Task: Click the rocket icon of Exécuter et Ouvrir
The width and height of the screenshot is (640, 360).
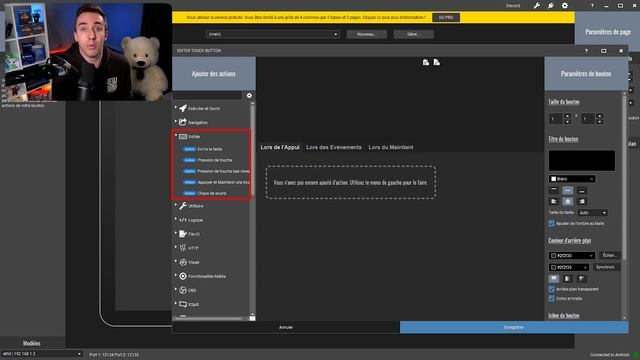Action: (183, 108)
